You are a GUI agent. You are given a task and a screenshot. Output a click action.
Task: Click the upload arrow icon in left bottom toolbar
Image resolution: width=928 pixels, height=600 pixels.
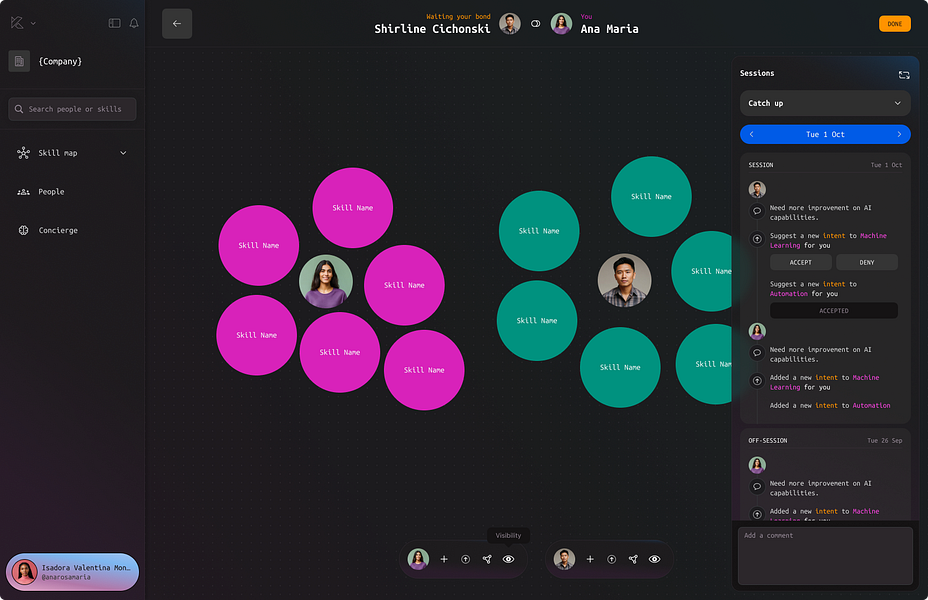coord(465,559)
